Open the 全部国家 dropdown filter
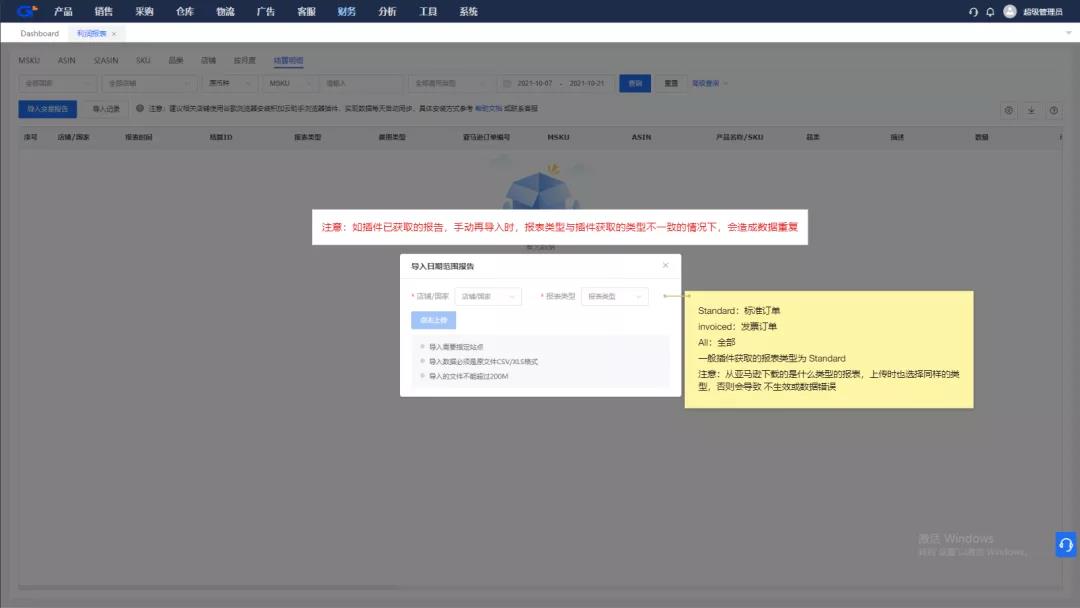 click(x=57, y=83)
